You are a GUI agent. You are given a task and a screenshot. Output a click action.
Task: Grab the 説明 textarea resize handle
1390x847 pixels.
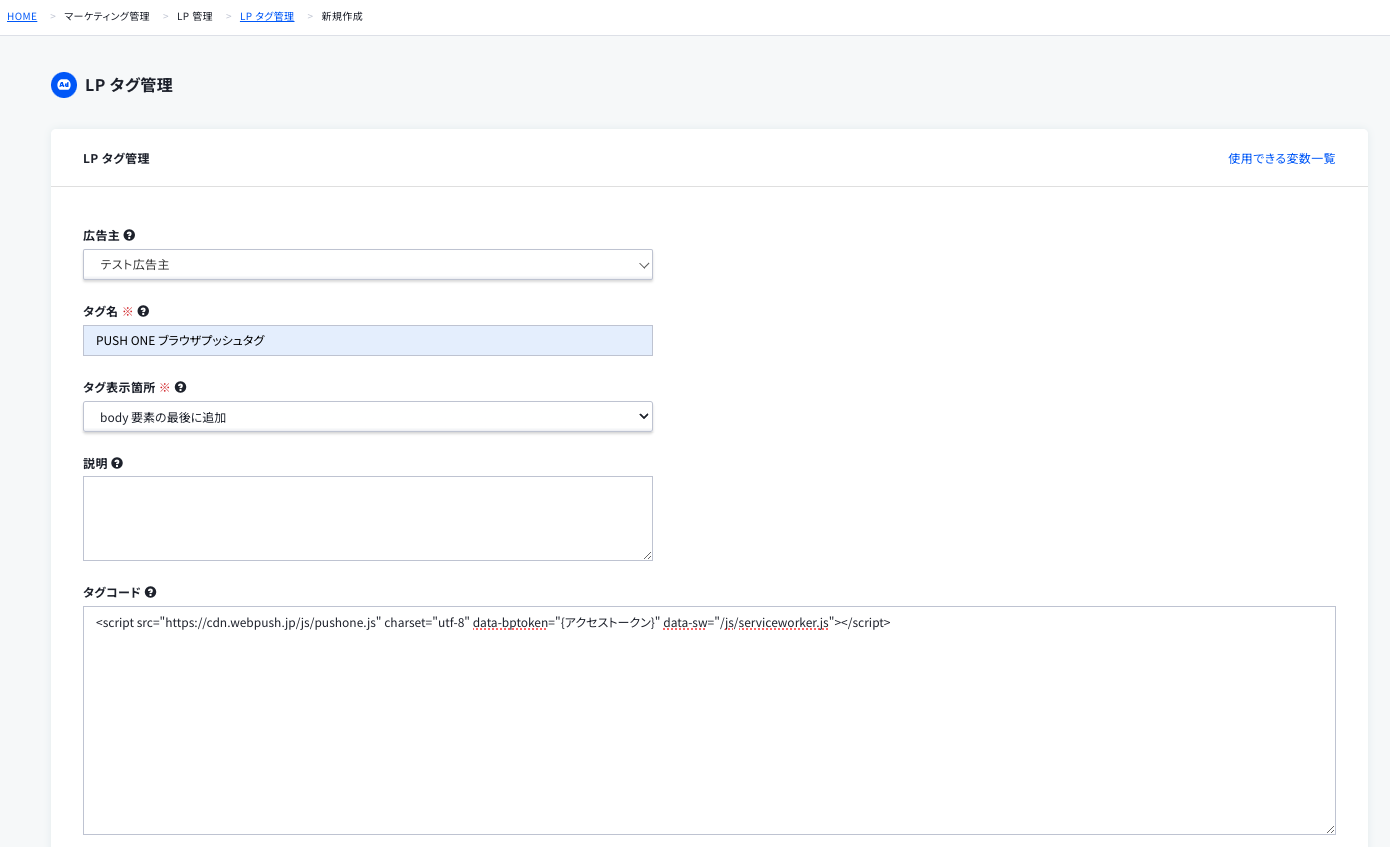(x=647, y=555)
